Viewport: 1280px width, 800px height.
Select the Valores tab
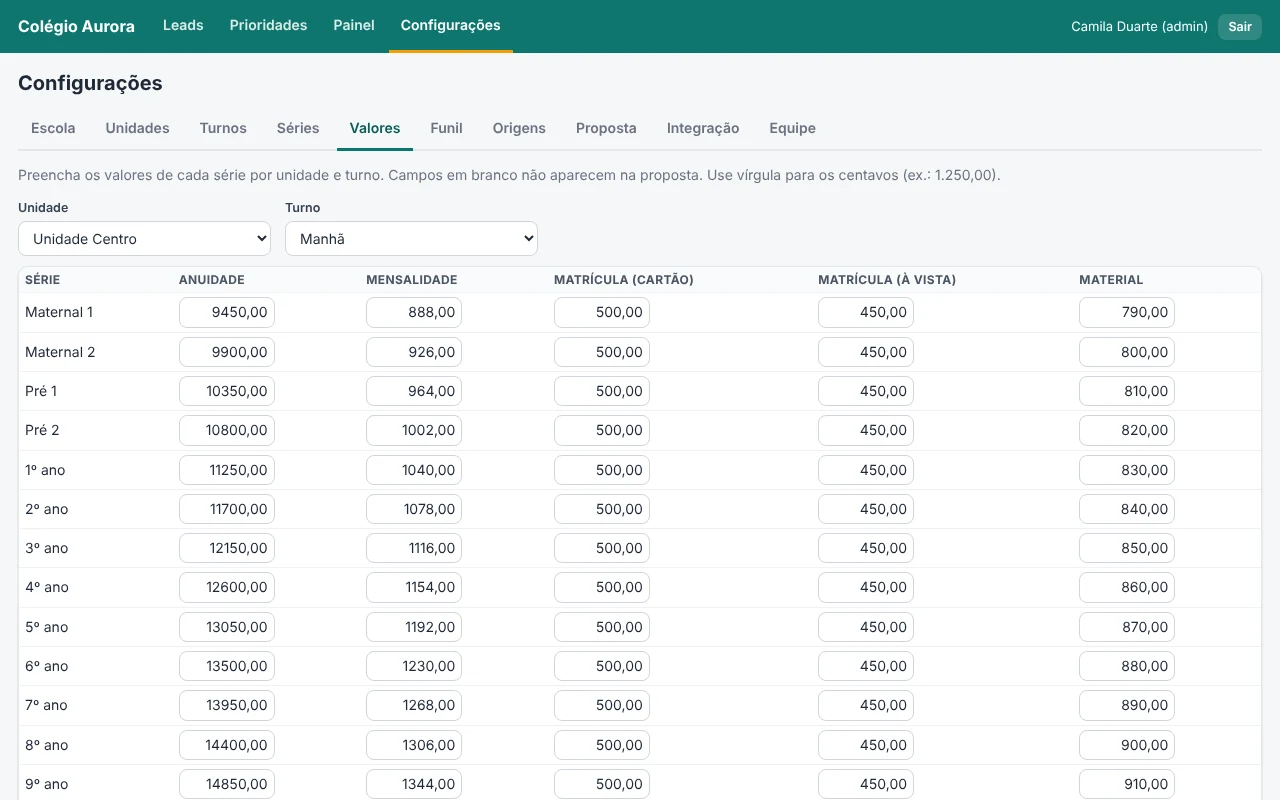[375, 128]
